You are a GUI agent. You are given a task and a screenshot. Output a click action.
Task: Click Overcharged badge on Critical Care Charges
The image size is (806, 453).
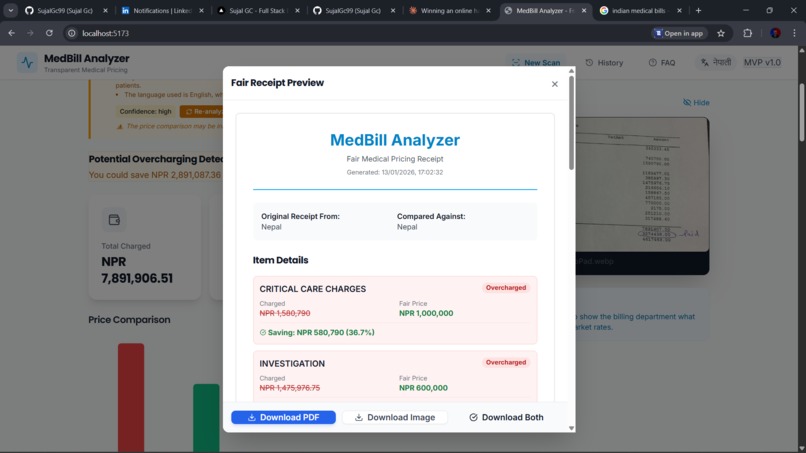(x=506, y=288)
